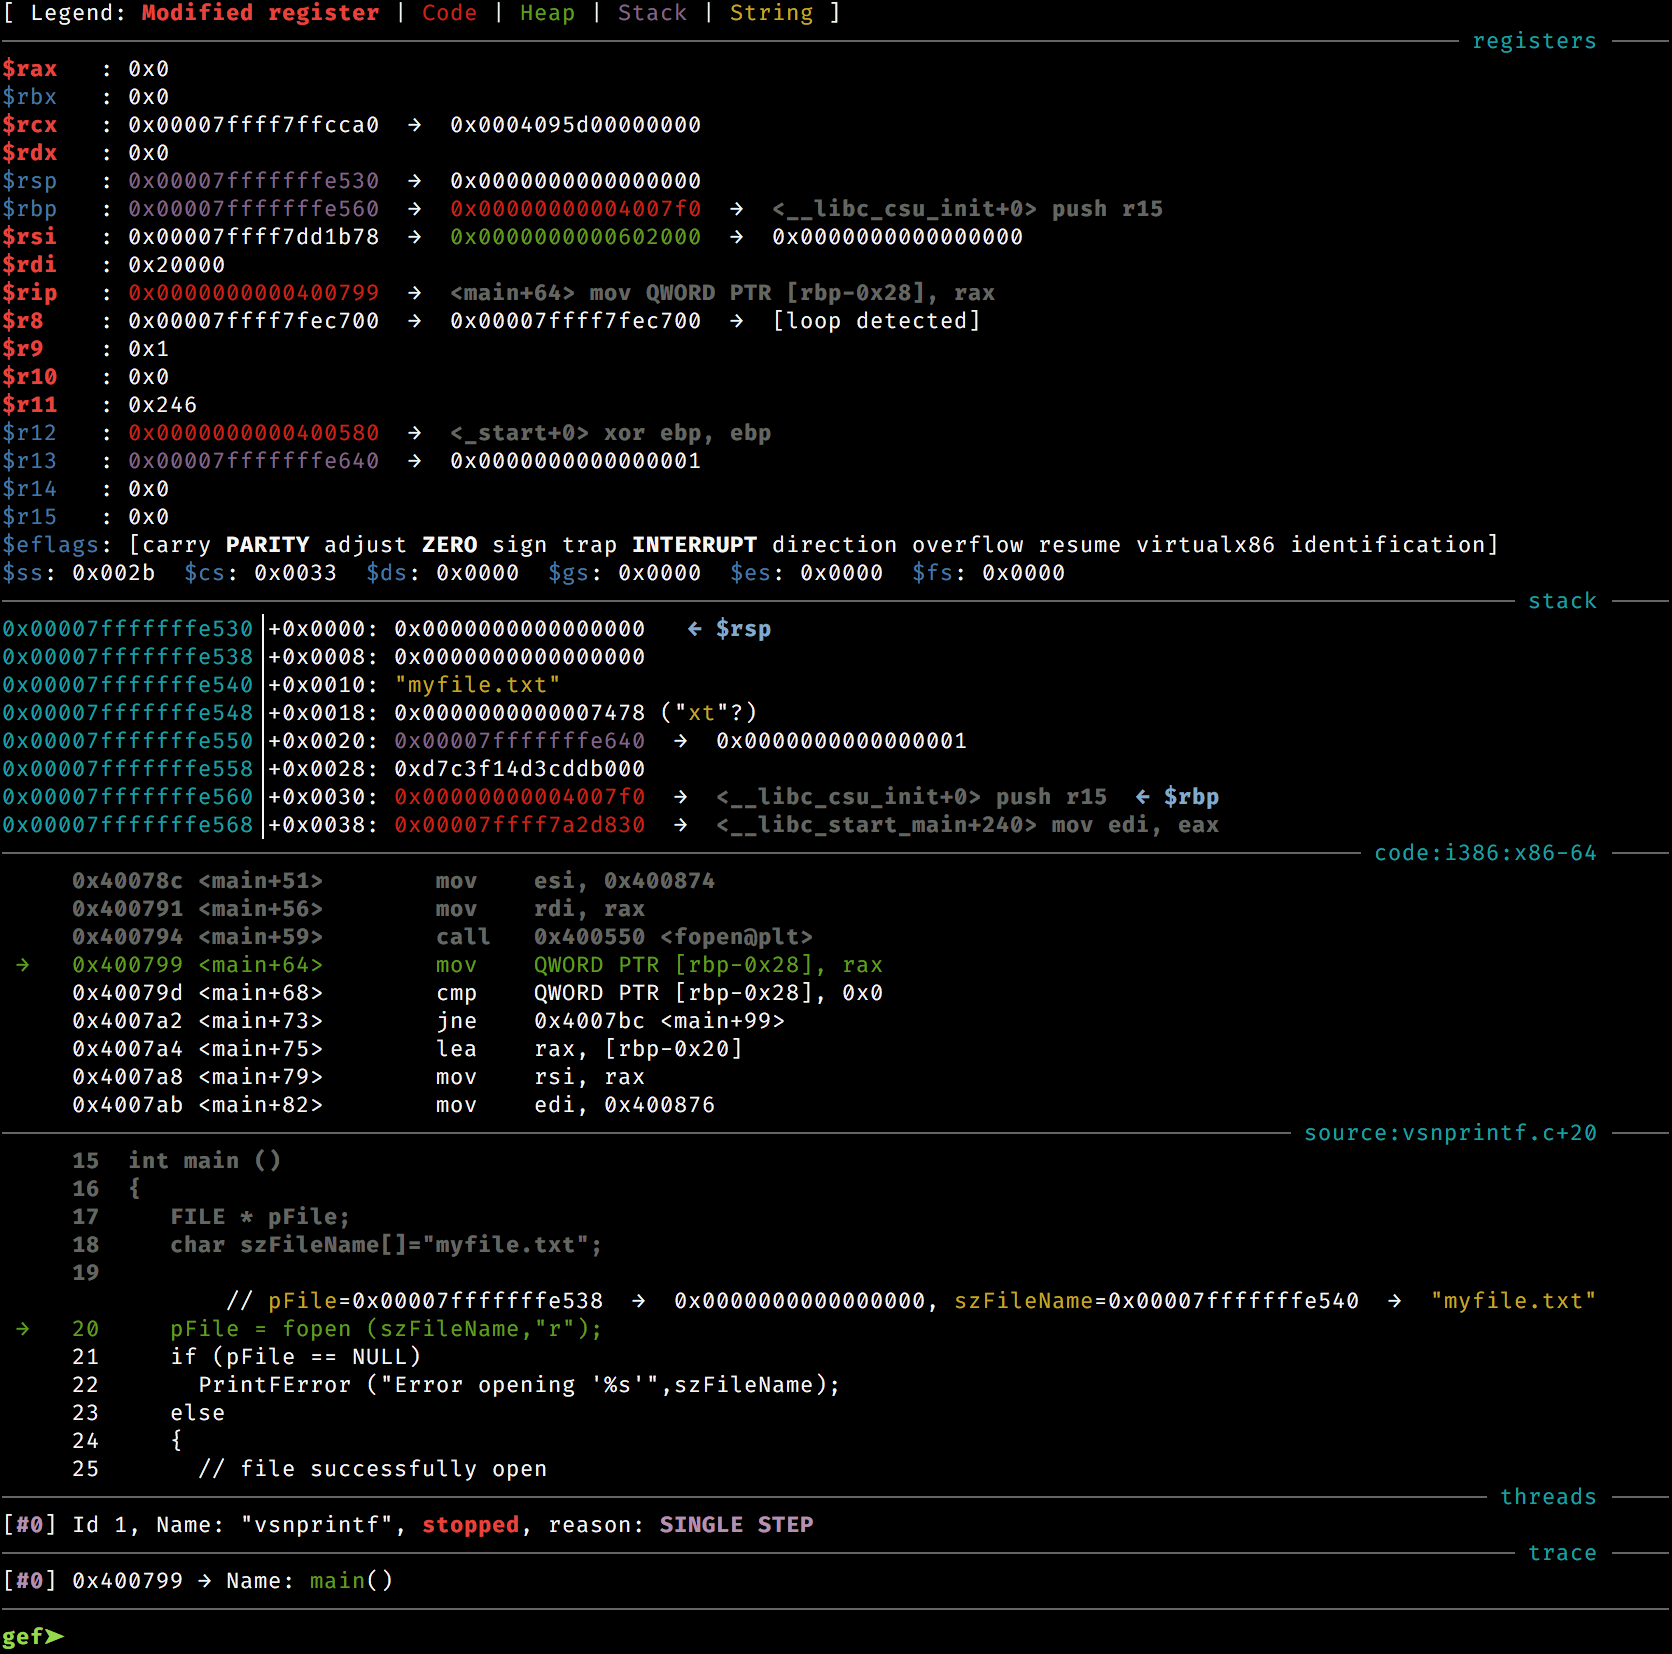Click <_start+0> xor ebp, ebp text
This screenshot has width=1672, height=1654.
coord(610,433)
